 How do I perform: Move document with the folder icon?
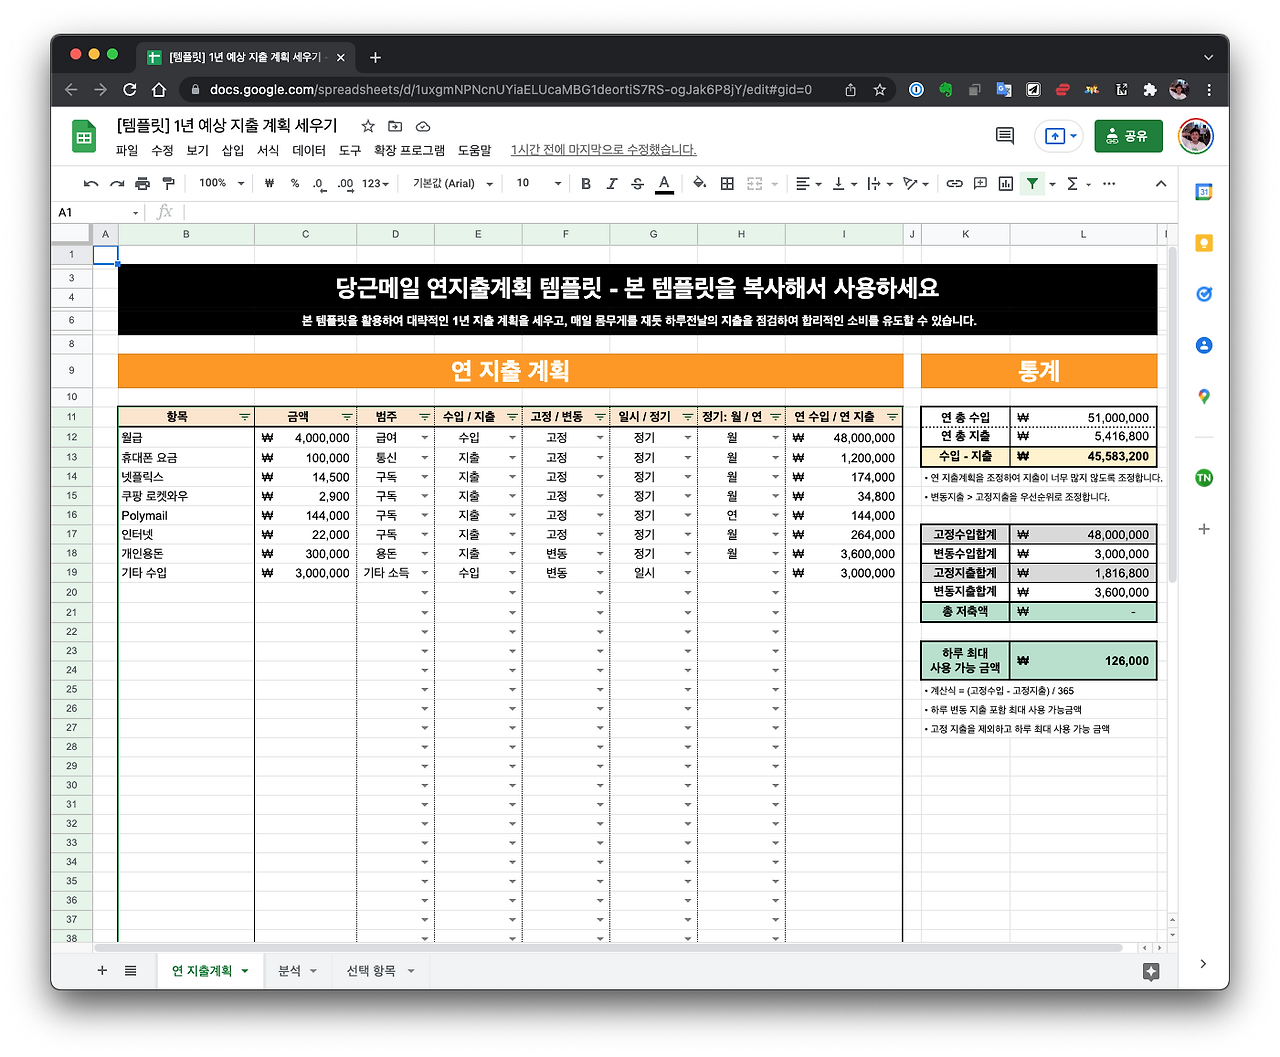point(395,126)
